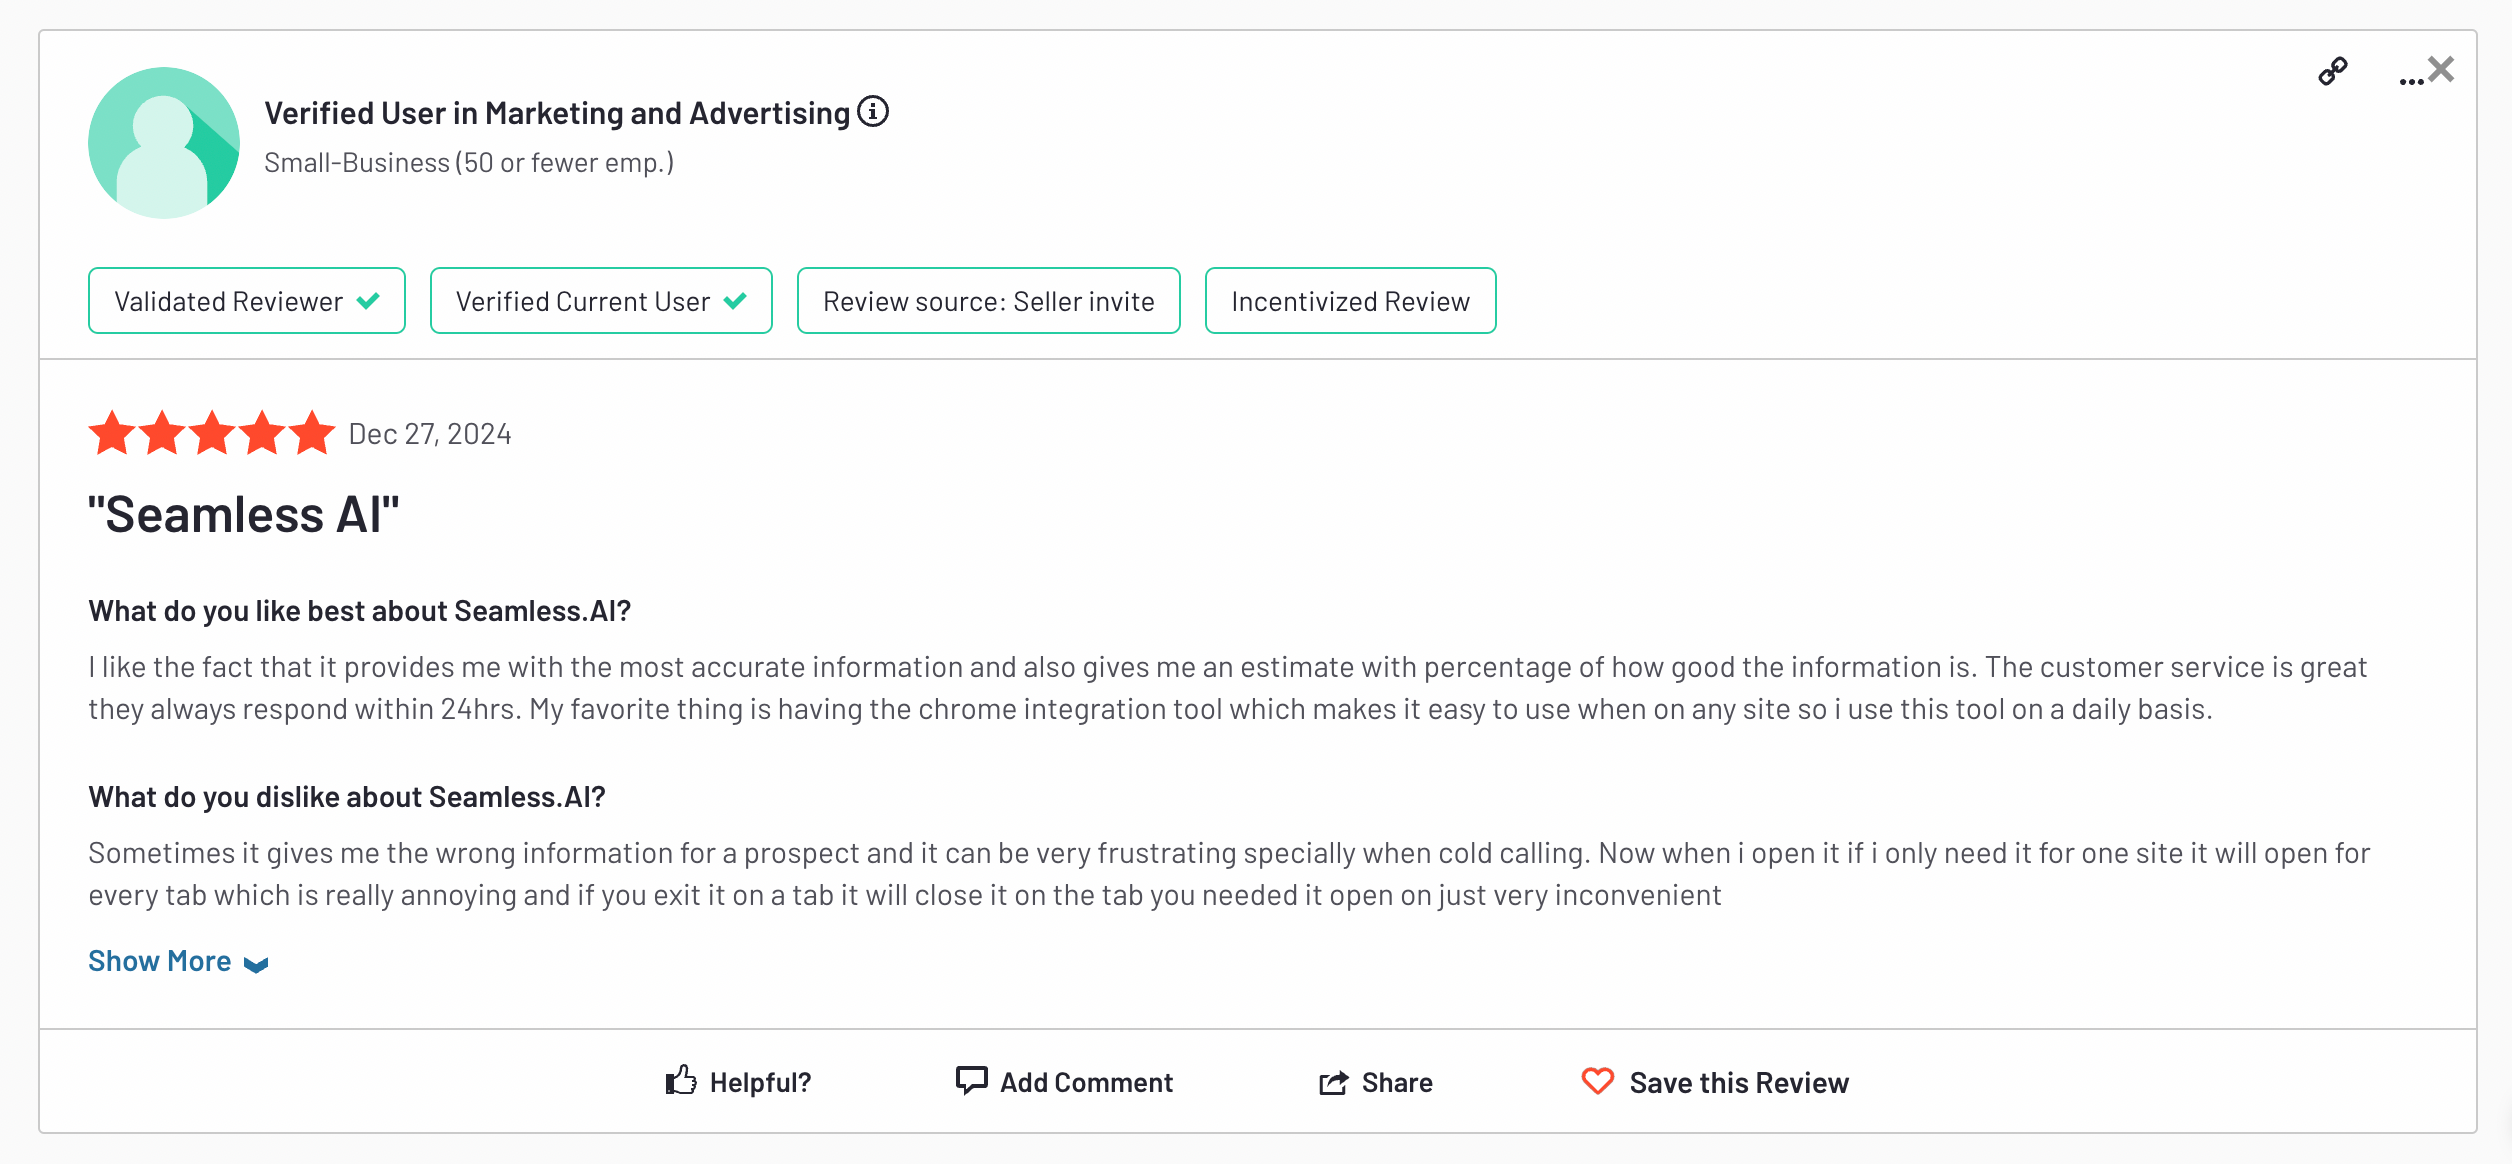Image resolution: width=2512 pixels, height=1164 pixels.
Task: Open the three-dots more options menu
Action: (2410, 81)
